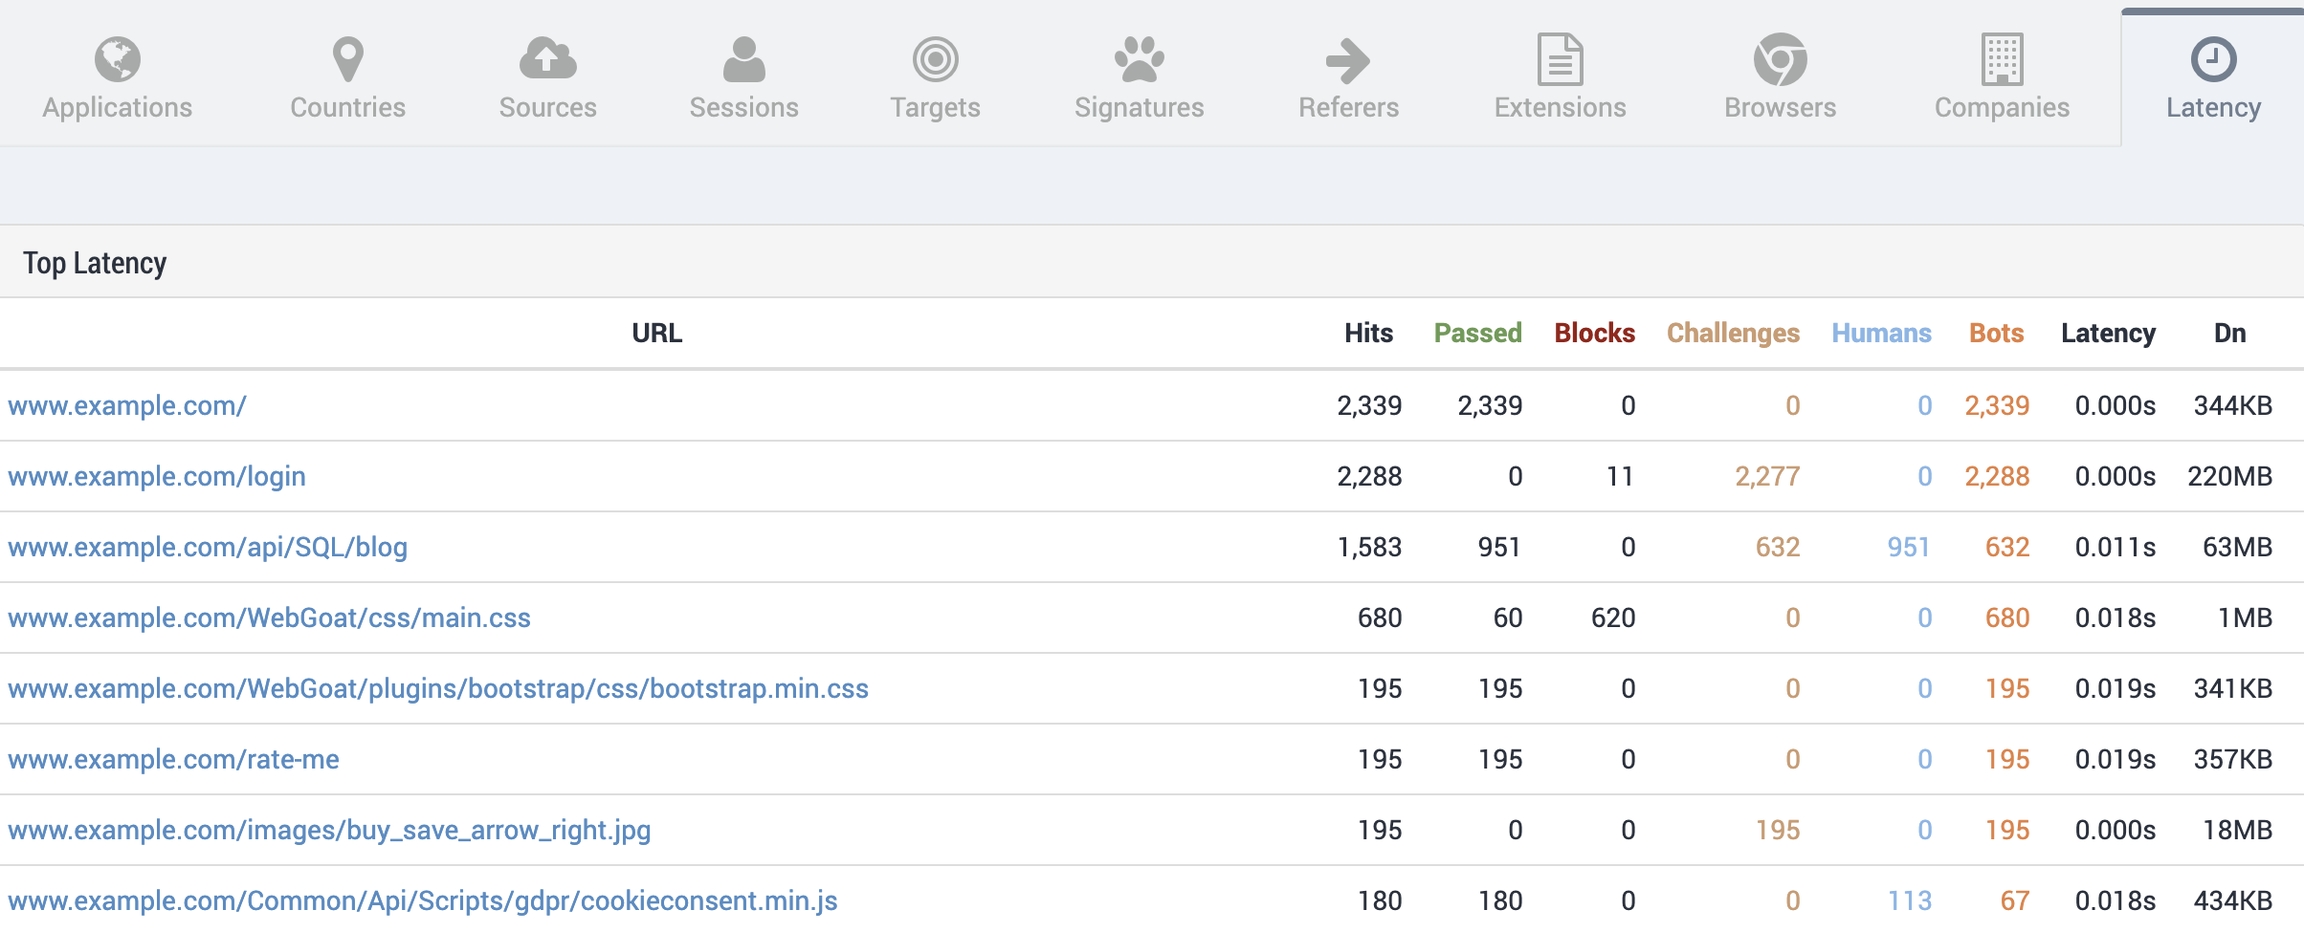Click the Companies building icon

point(2002,60)
